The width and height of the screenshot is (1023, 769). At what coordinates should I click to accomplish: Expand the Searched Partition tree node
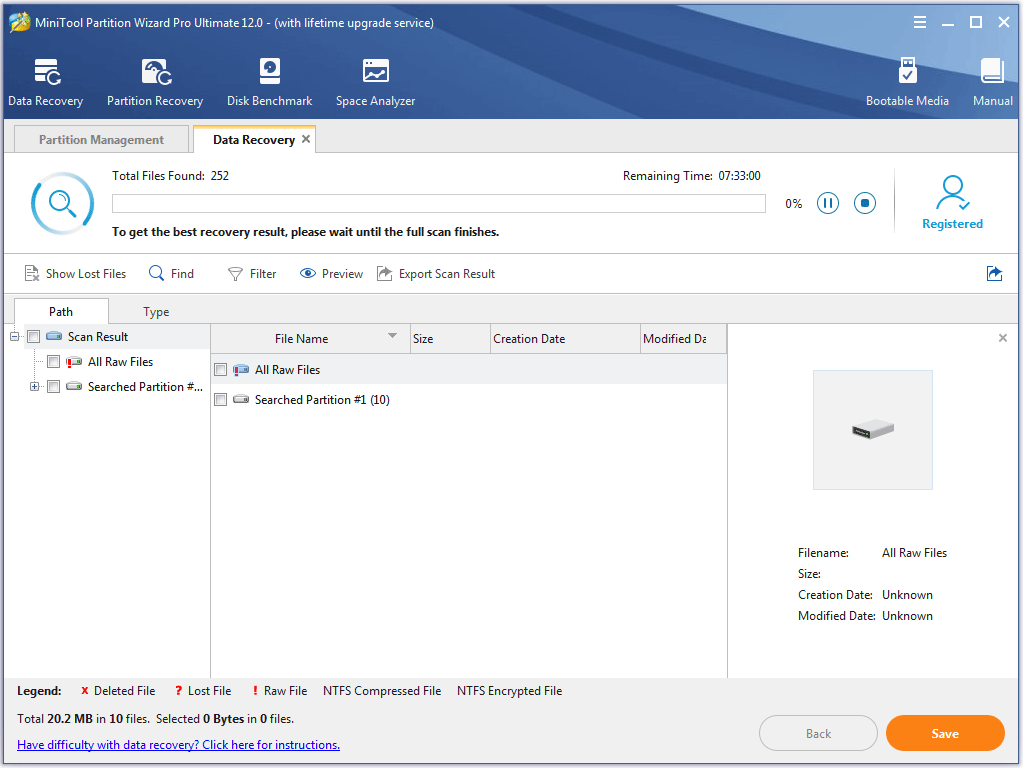[x=33, y=386]
